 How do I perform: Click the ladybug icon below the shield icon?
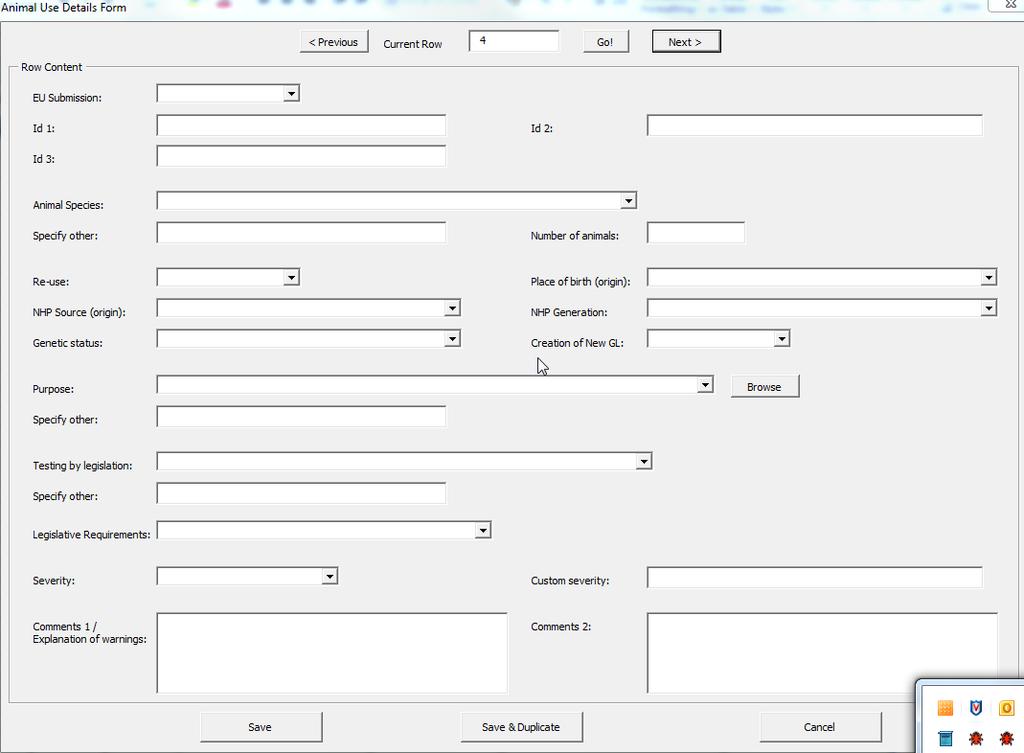[976, 738]
